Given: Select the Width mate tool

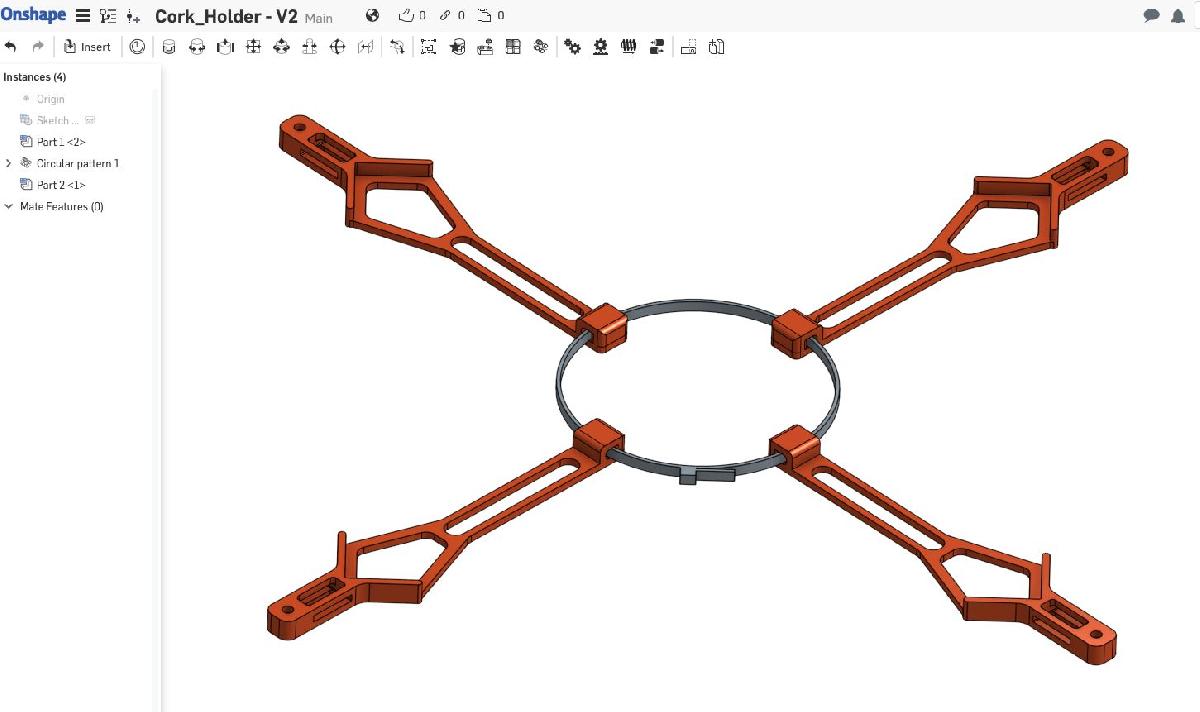Looking at the screenshot, I should pos(365,46).
